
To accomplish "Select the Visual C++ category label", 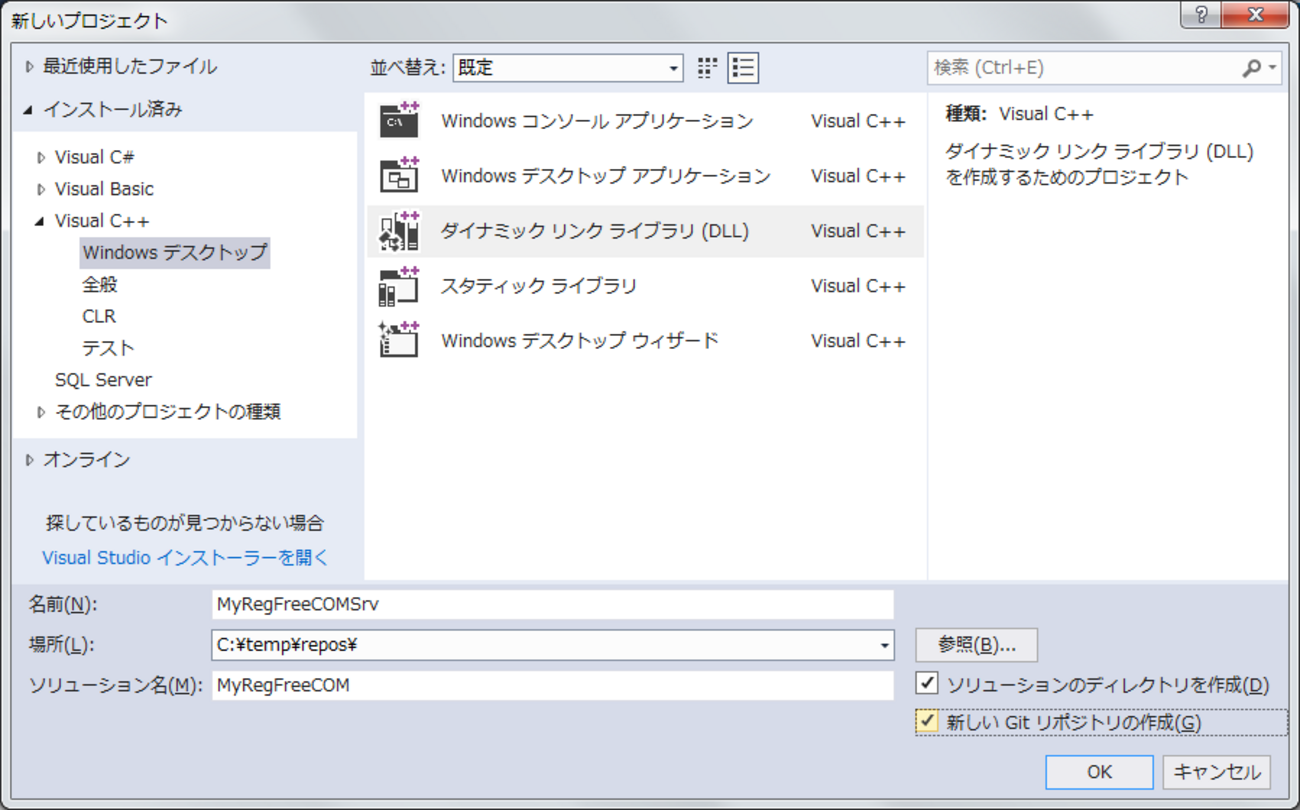I will [x=102, y=221].
